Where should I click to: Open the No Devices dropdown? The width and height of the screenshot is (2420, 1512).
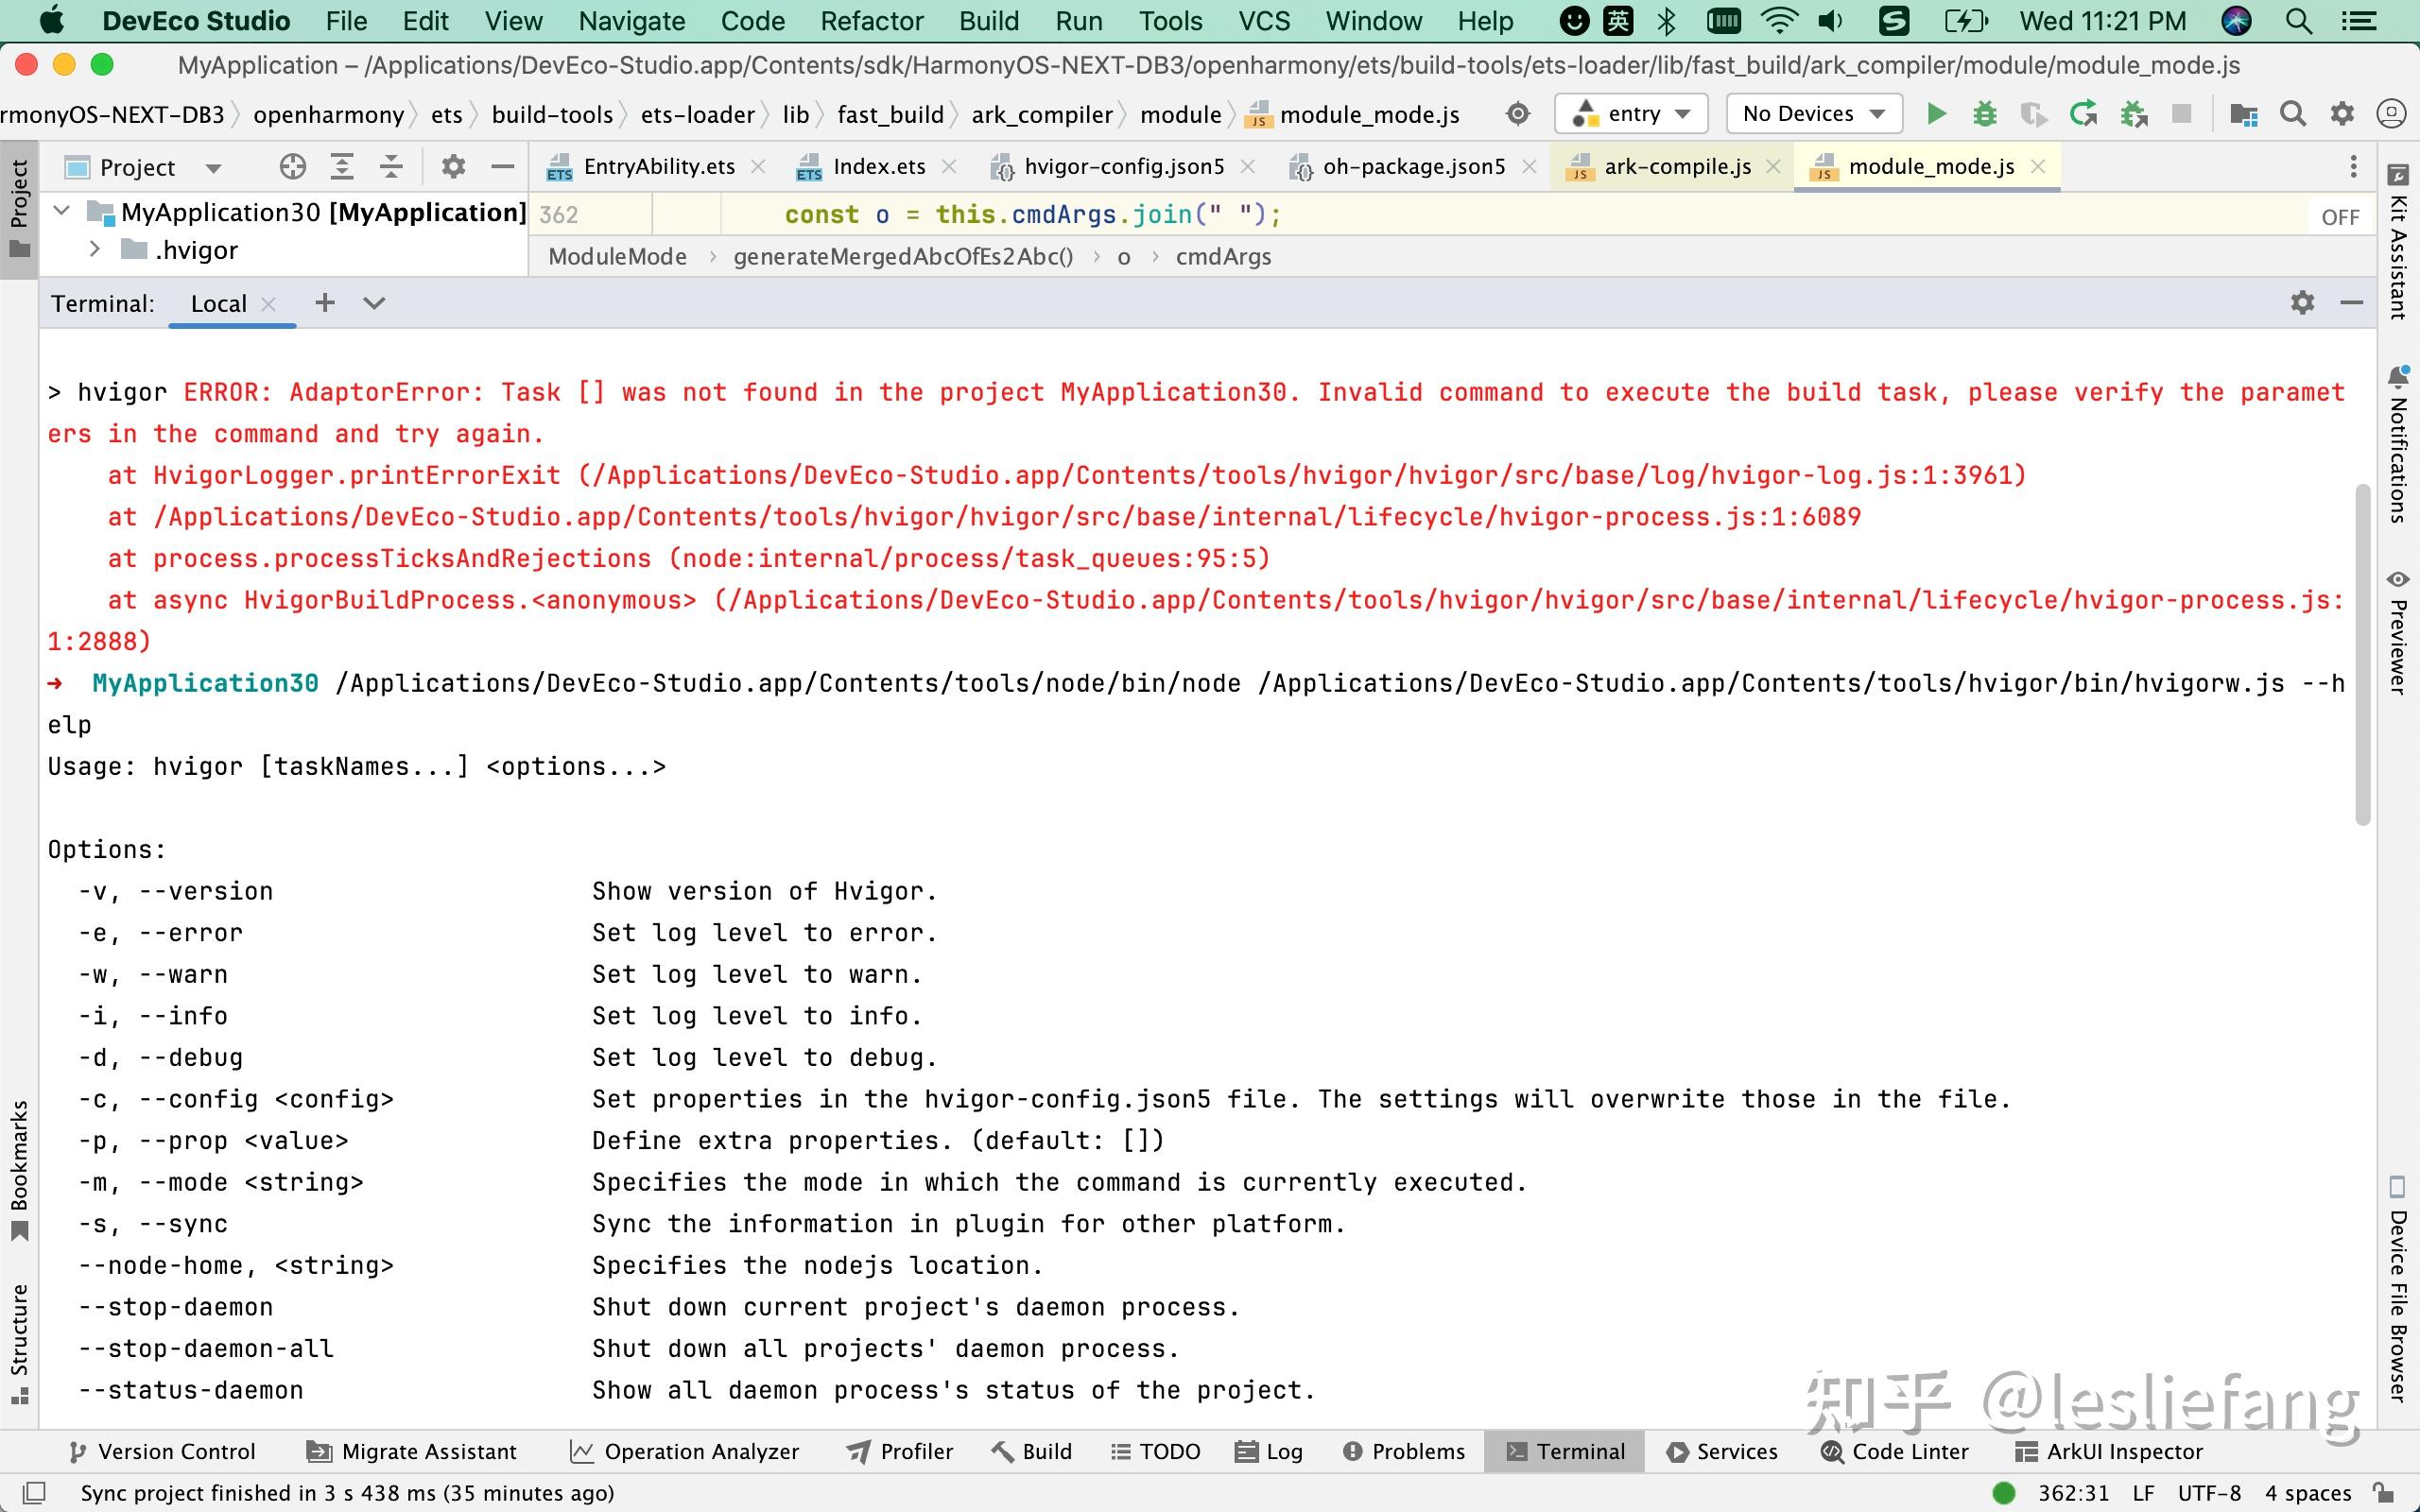pos(1813,114)
